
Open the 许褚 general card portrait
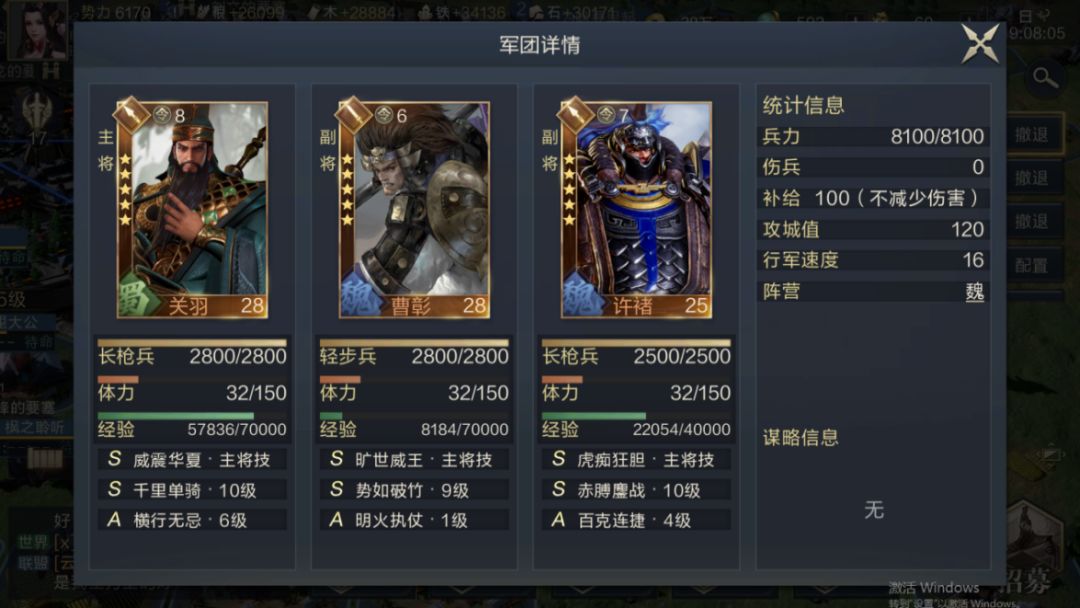pos(636,210)
